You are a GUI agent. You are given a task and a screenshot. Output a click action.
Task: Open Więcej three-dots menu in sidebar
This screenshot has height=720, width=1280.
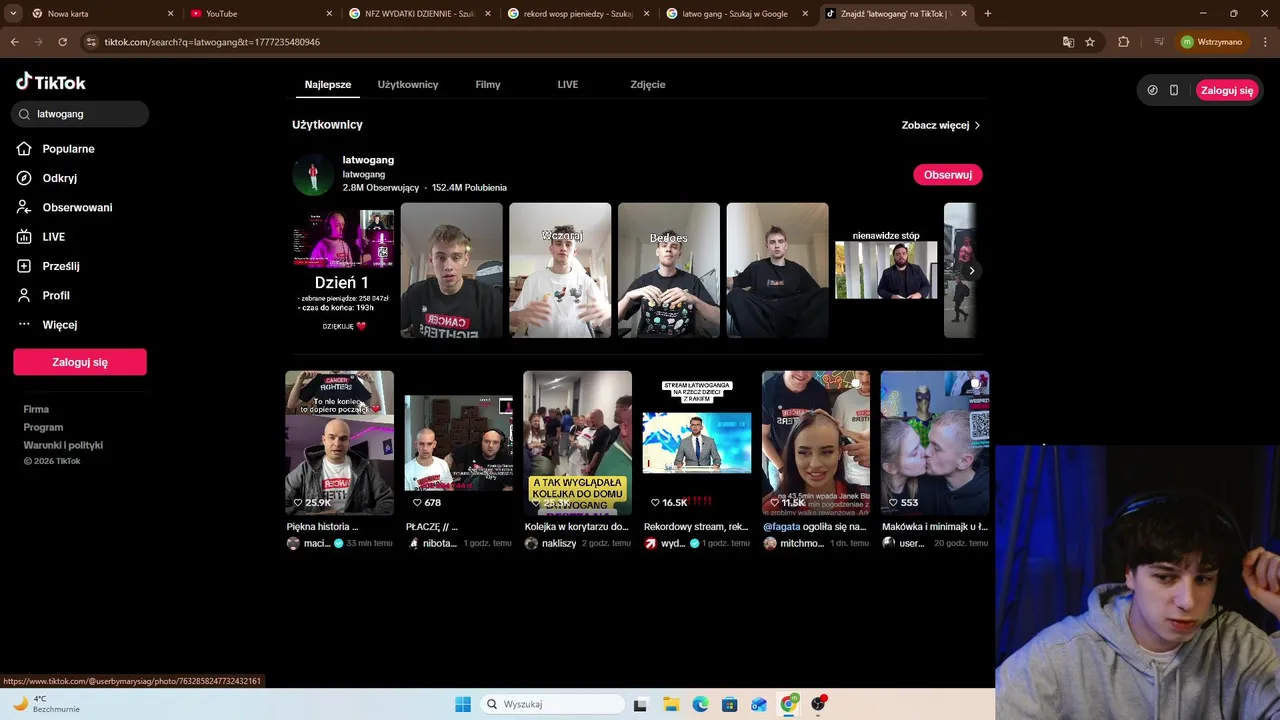tap(24, 324)
